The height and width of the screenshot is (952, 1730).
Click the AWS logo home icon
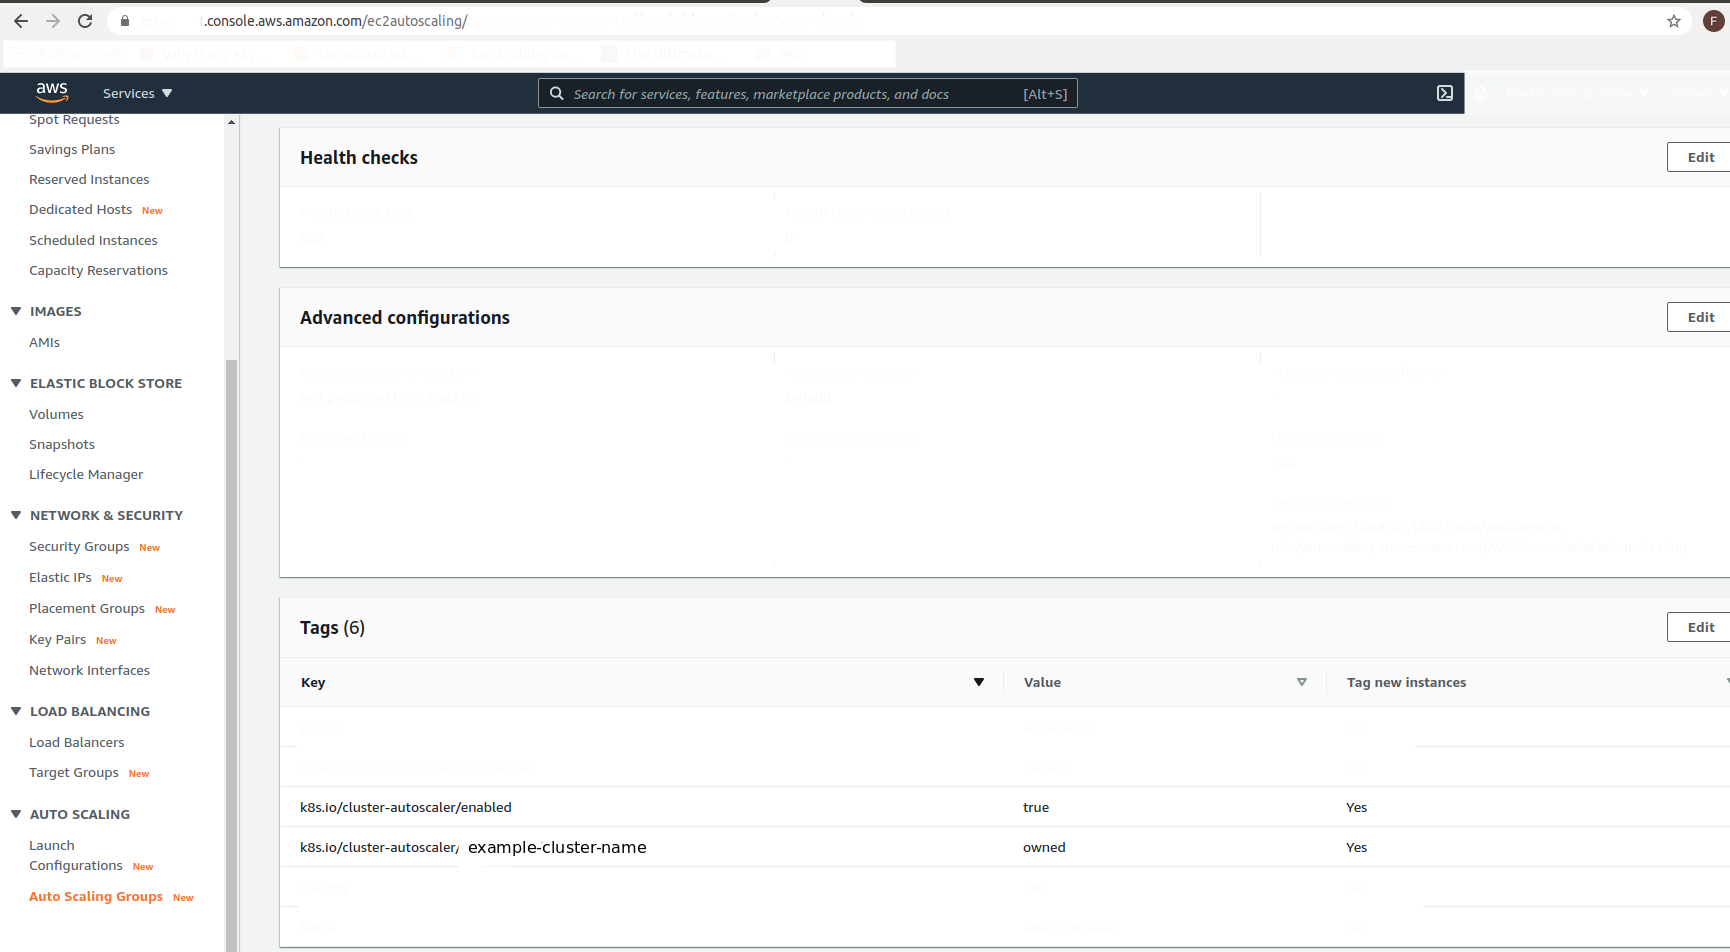coord(52,92)
